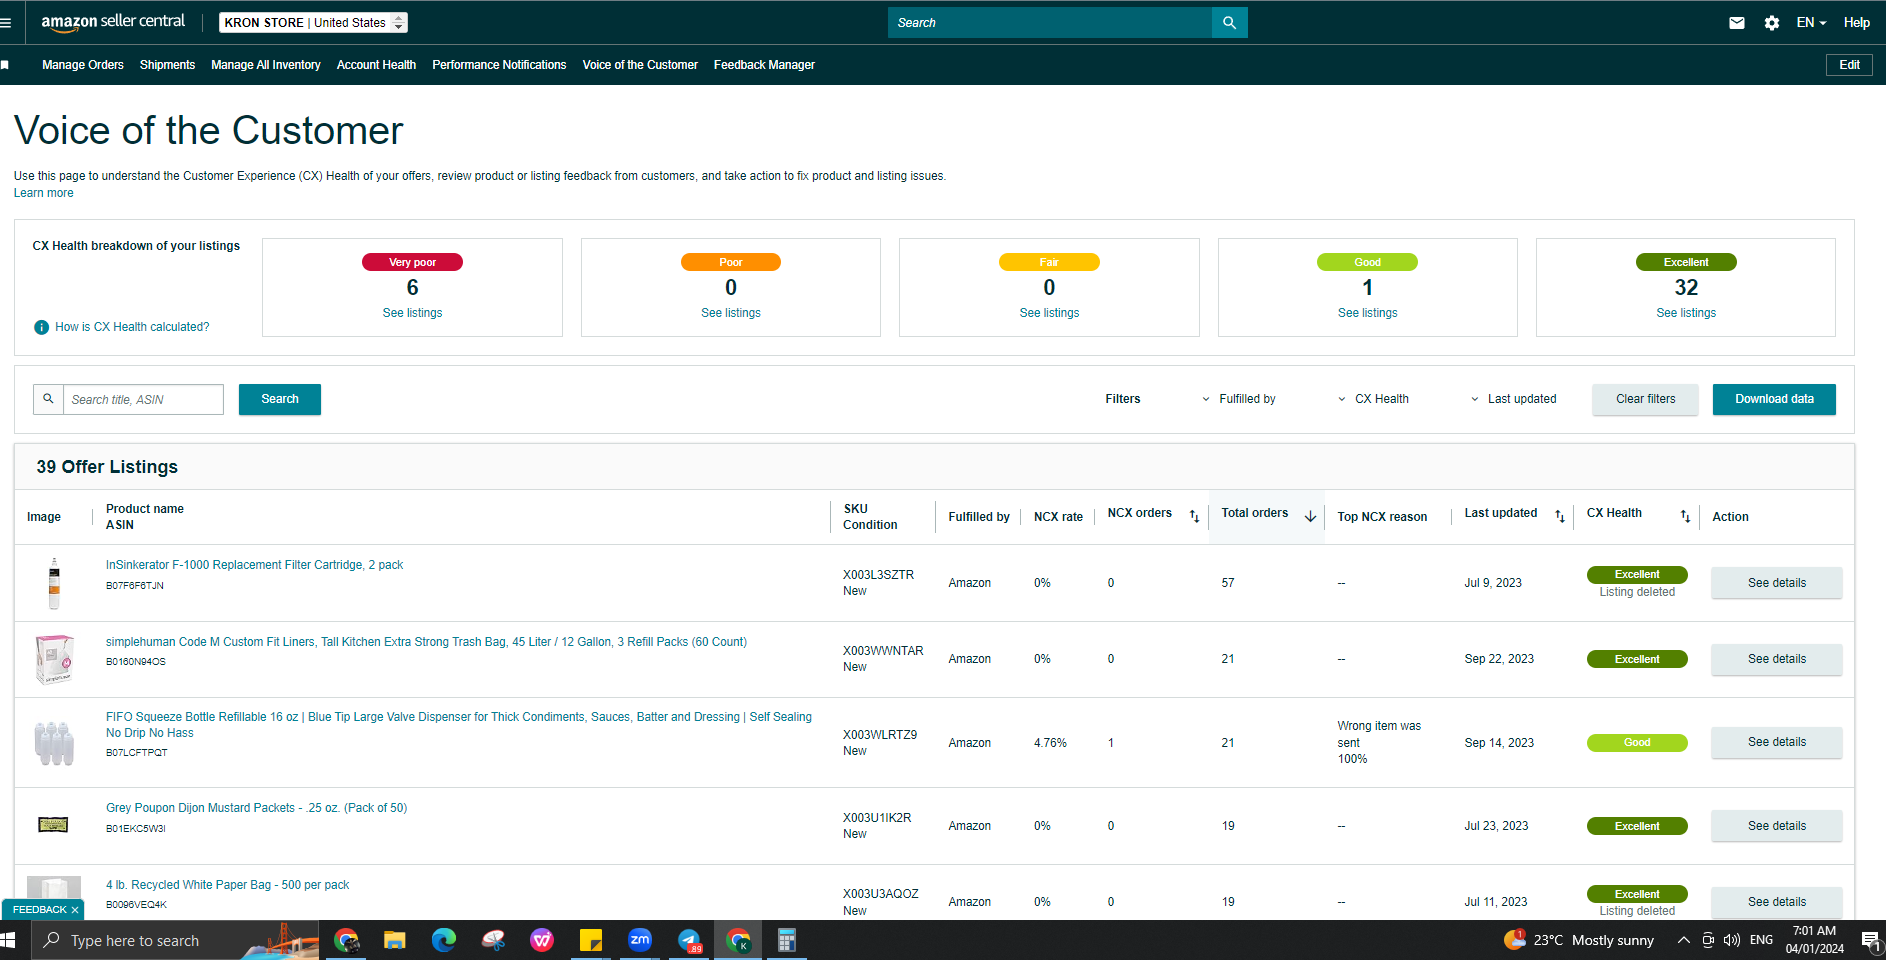Open Manage All Inventory
1886x960 pixels.
tap(266, 65)
